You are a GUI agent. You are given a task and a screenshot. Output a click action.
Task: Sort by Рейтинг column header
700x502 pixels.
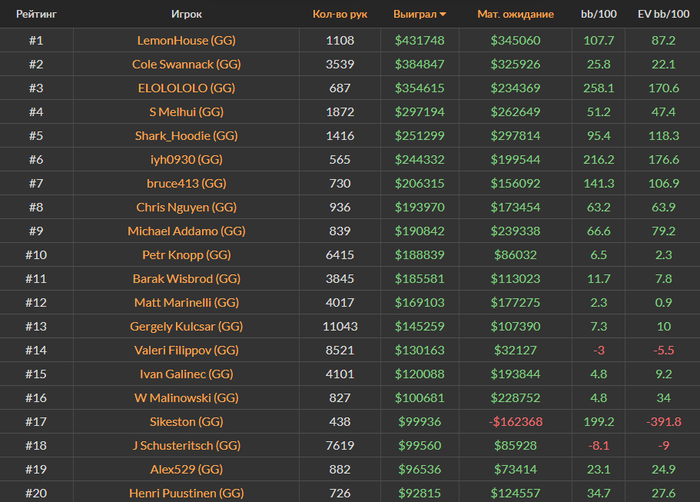36,14
